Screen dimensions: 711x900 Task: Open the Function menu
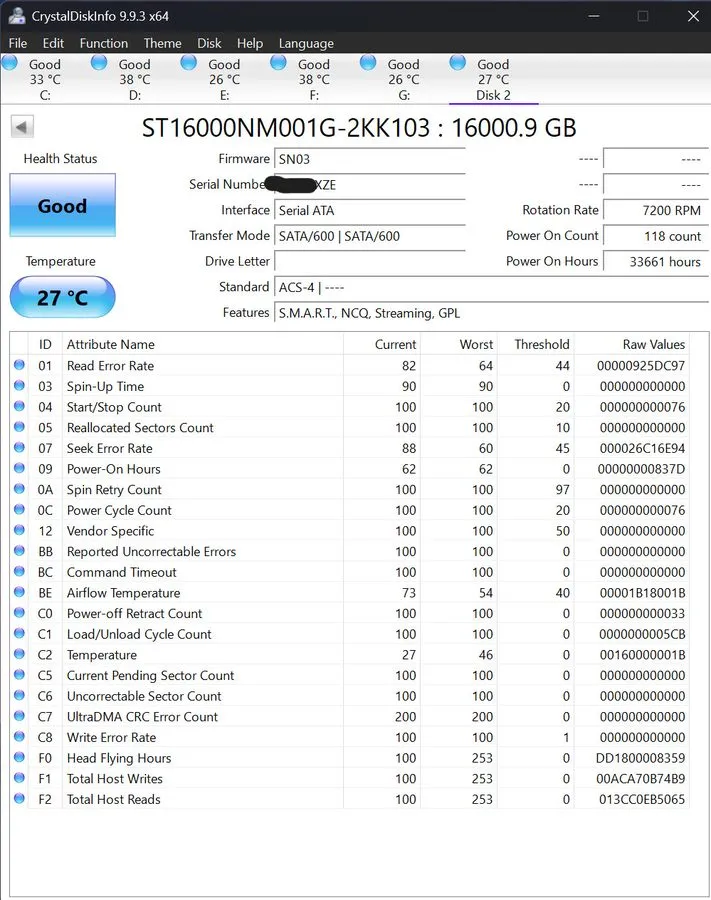tap(104, 43)
